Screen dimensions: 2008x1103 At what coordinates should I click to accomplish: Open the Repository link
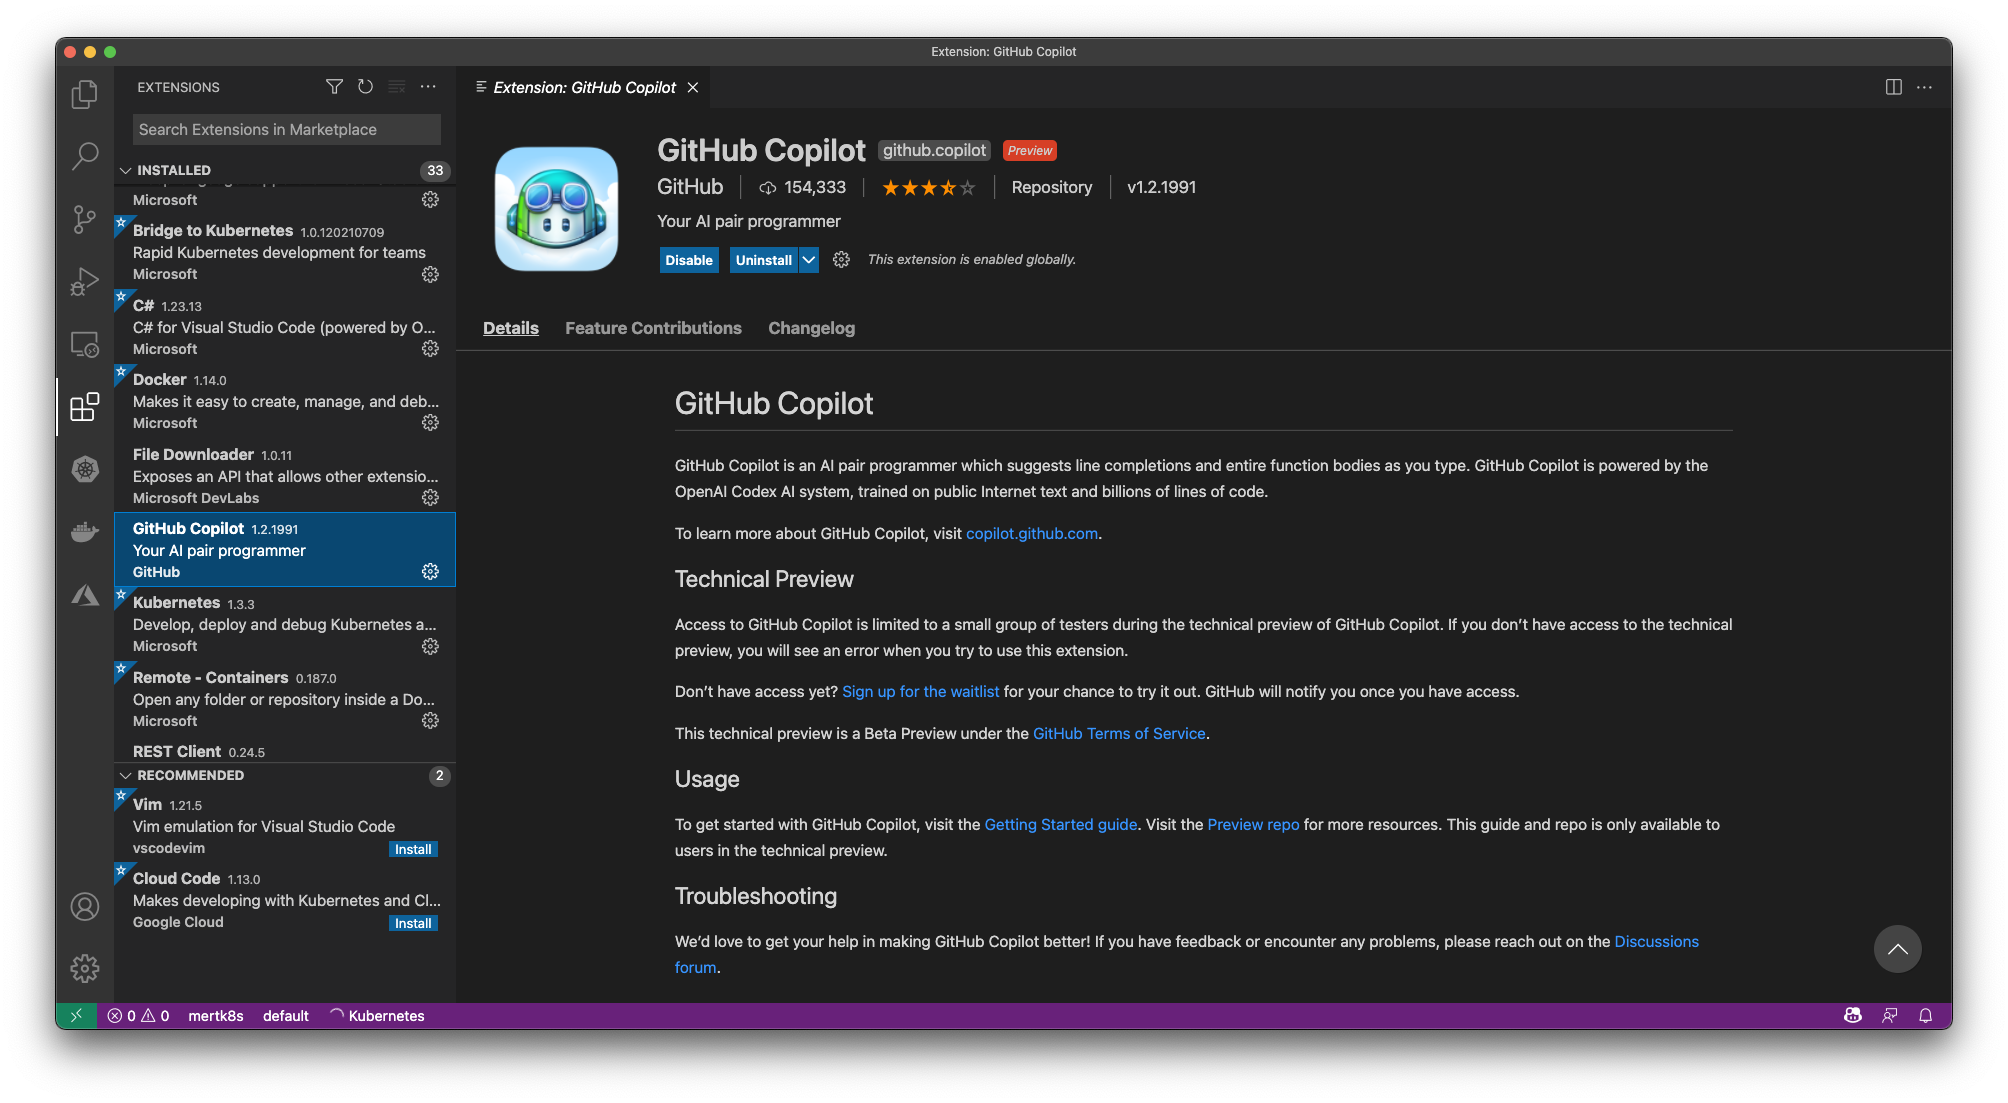click(1051, 187)
